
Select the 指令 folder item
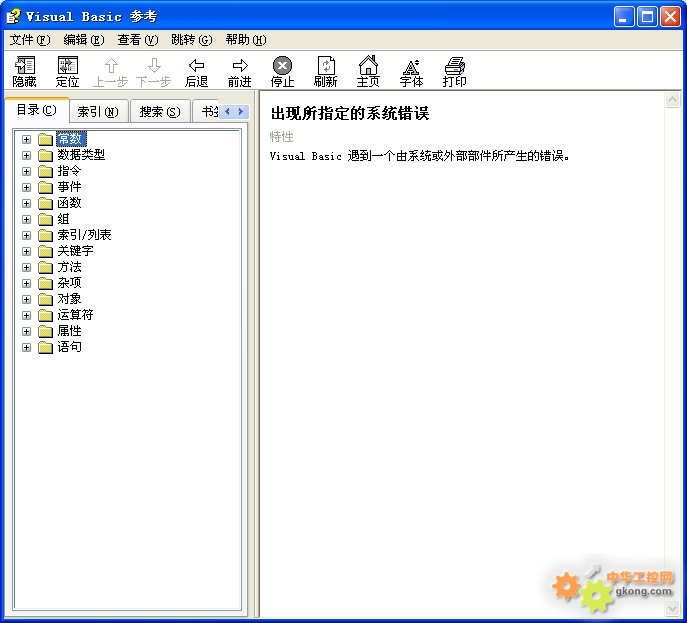pos(69,171)
